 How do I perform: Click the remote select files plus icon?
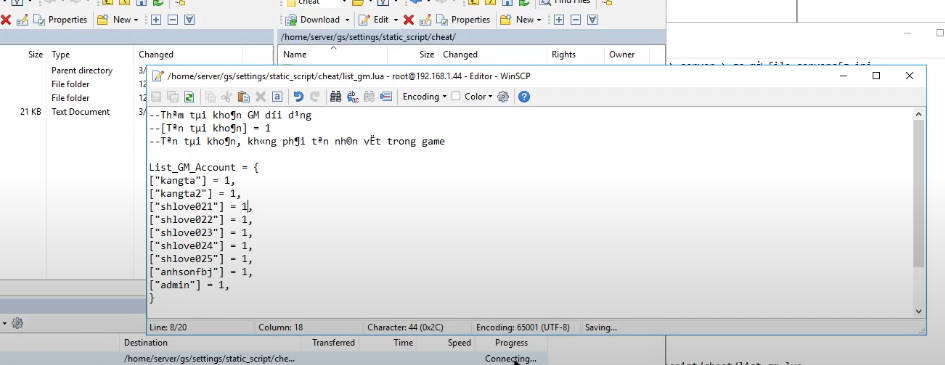click(x=559, y=20)
